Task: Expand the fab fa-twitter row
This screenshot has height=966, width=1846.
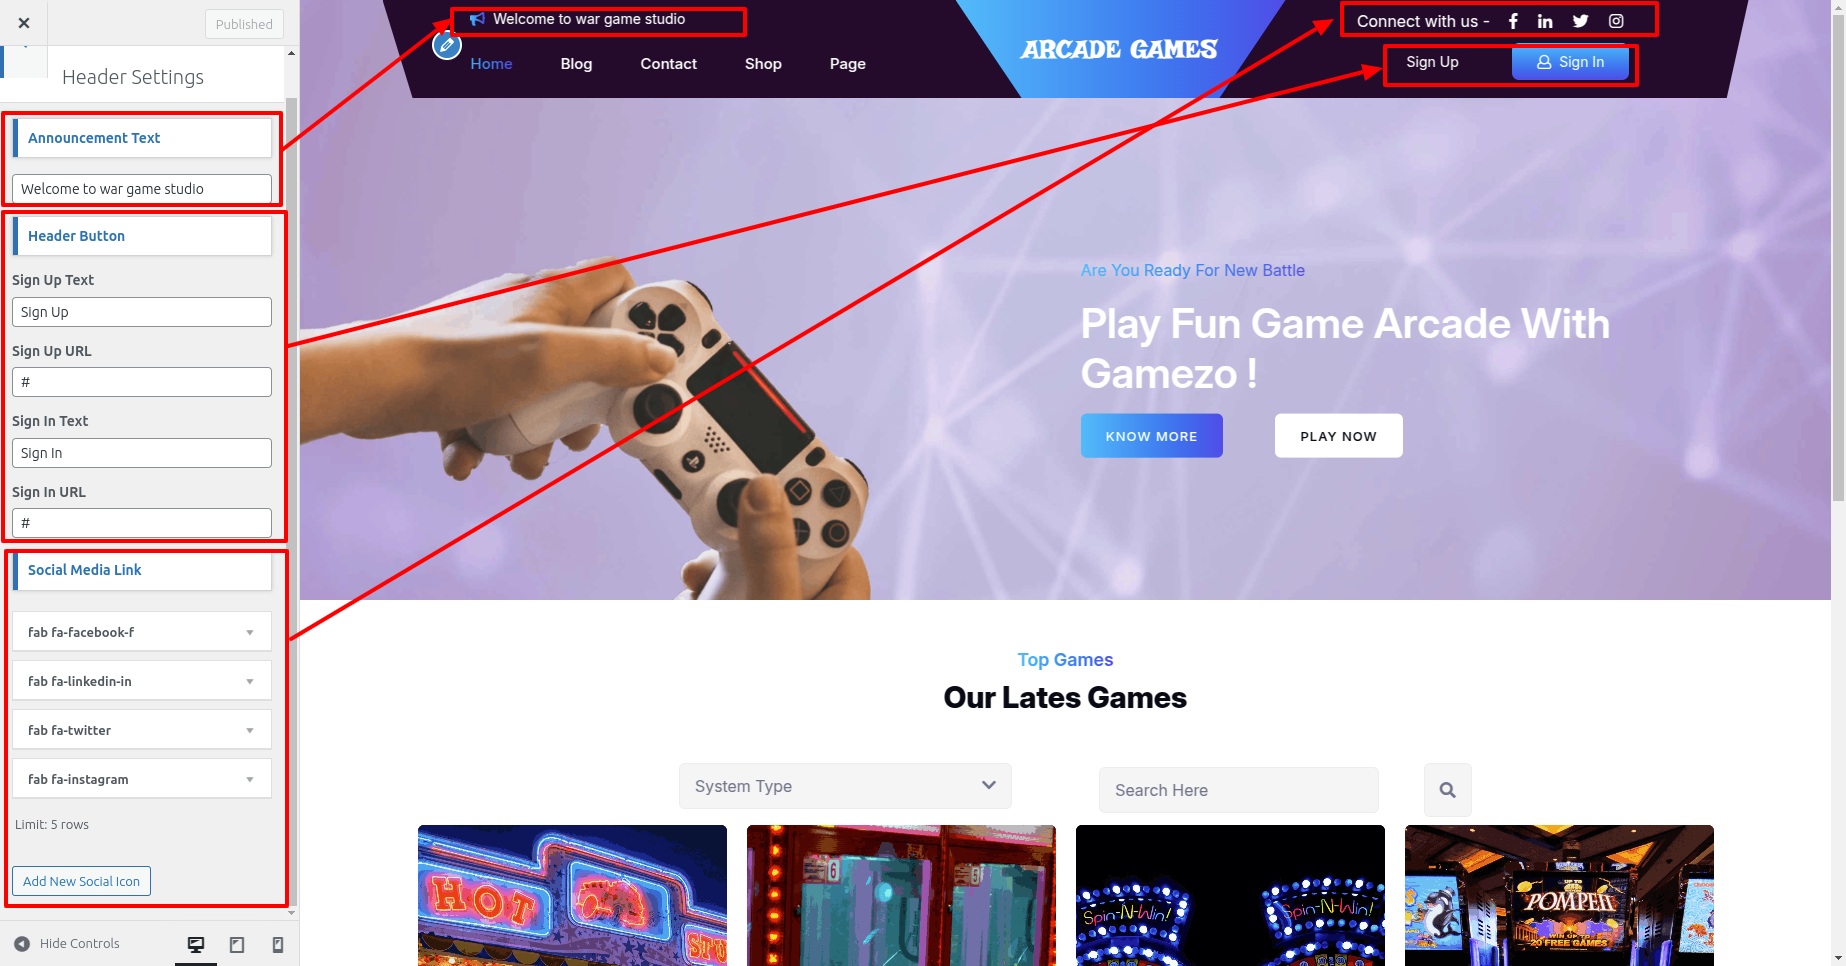Action: click(142, 730)
